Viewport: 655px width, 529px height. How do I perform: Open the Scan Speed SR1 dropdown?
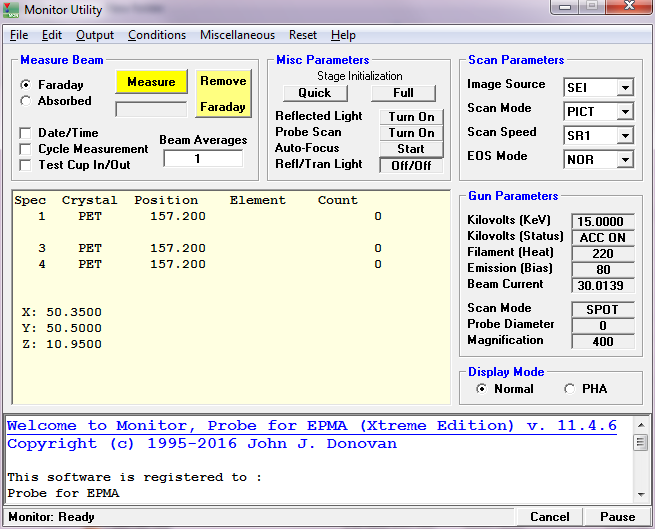coord(625,136)
